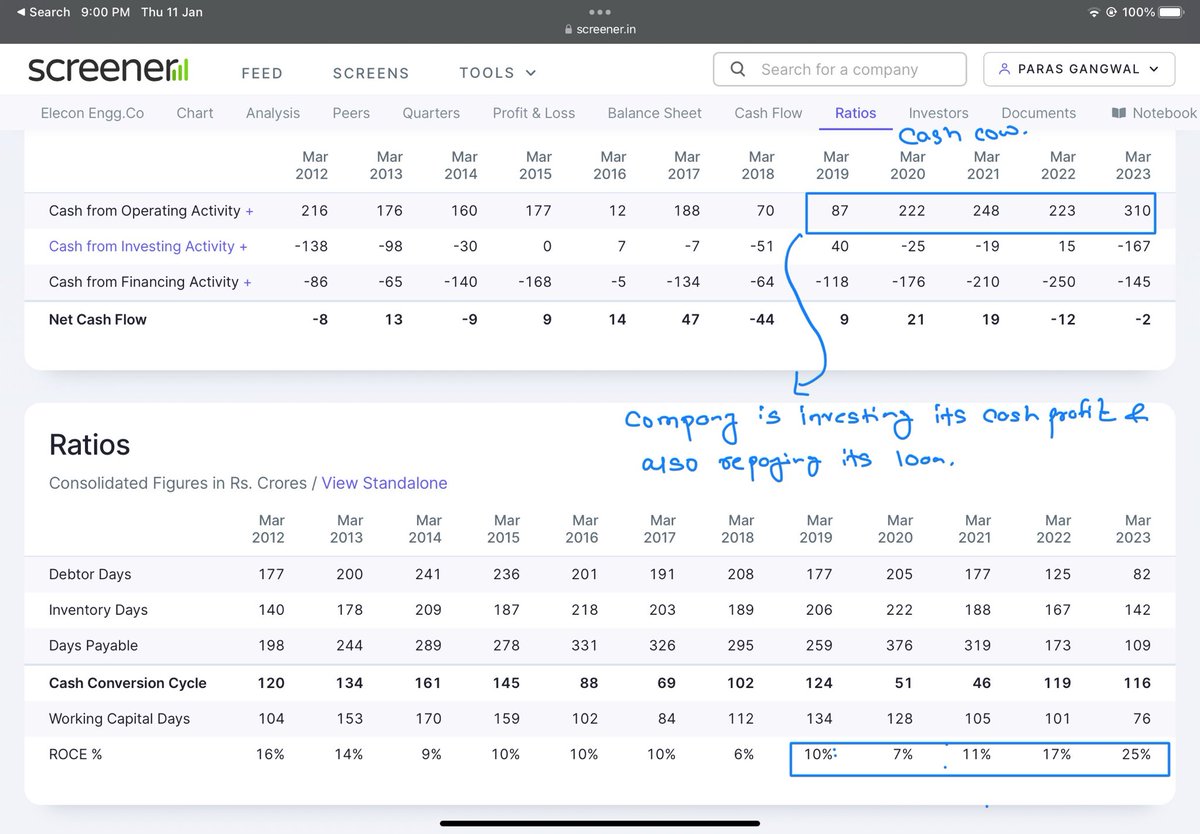Select the Cash Conversion Cycle row label
Viewport: 1200px width, 834px height.
coord(128,683)
